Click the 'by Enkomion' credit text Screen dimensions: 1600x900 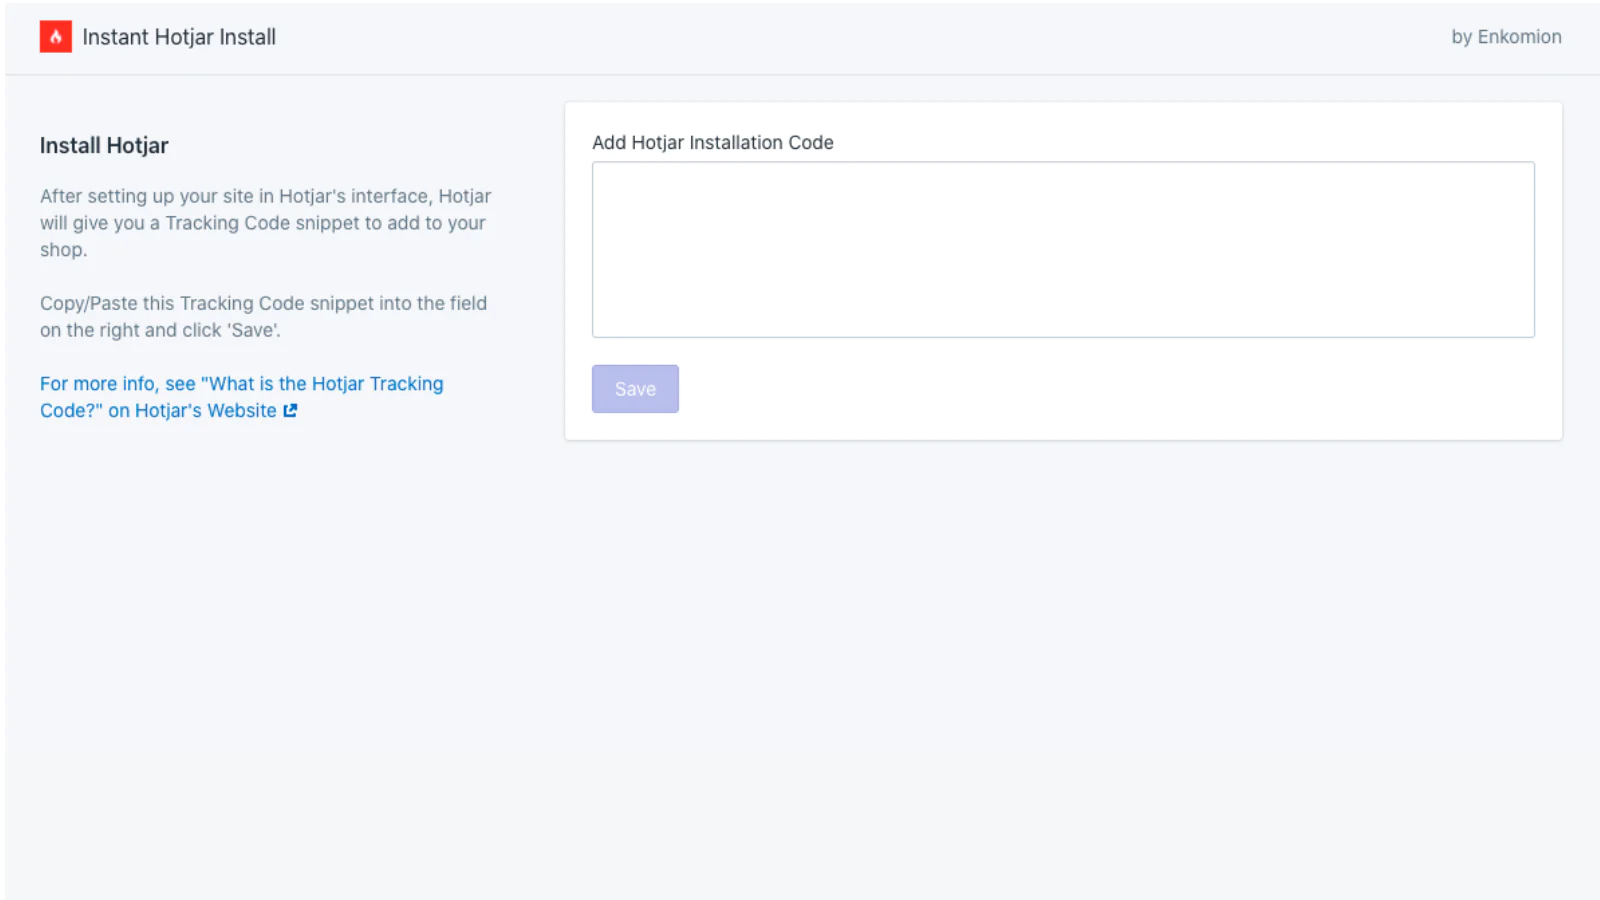(x=1505, y=37)
